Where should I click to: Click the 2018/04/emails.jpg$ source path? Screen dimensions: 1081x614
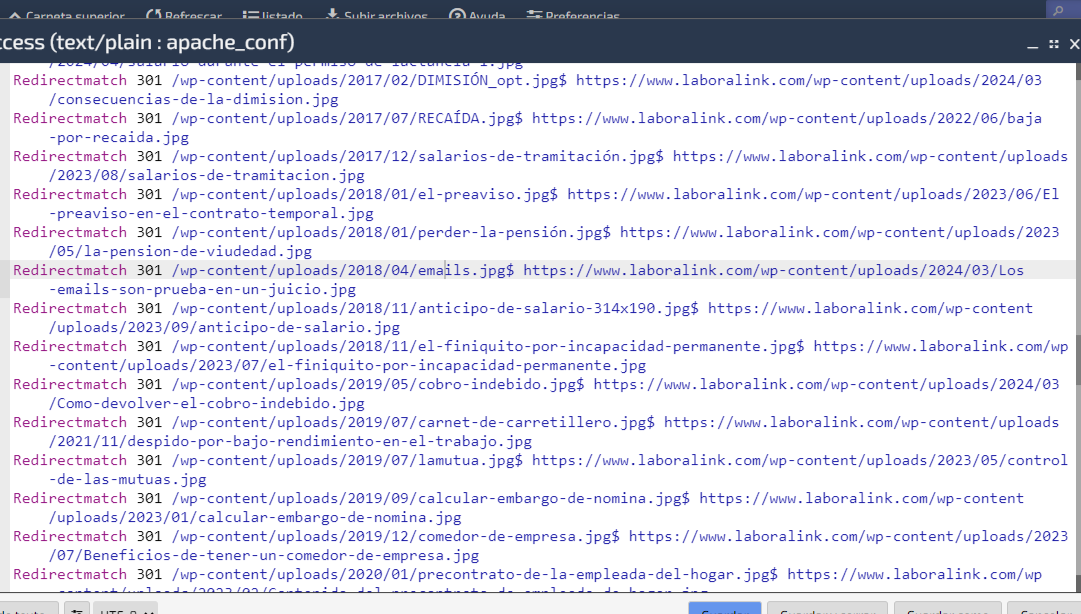point(343,270)
